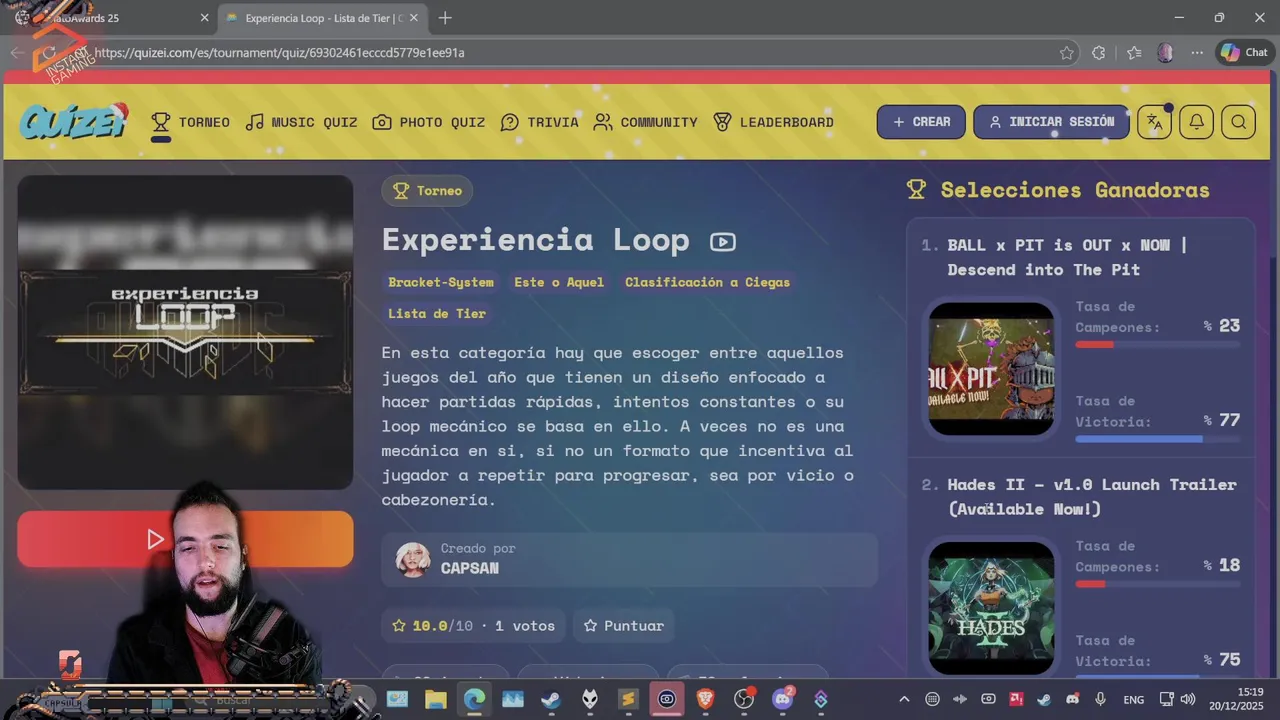Open browser extensions icon
1280x720 pixels.
[1099, 53]
